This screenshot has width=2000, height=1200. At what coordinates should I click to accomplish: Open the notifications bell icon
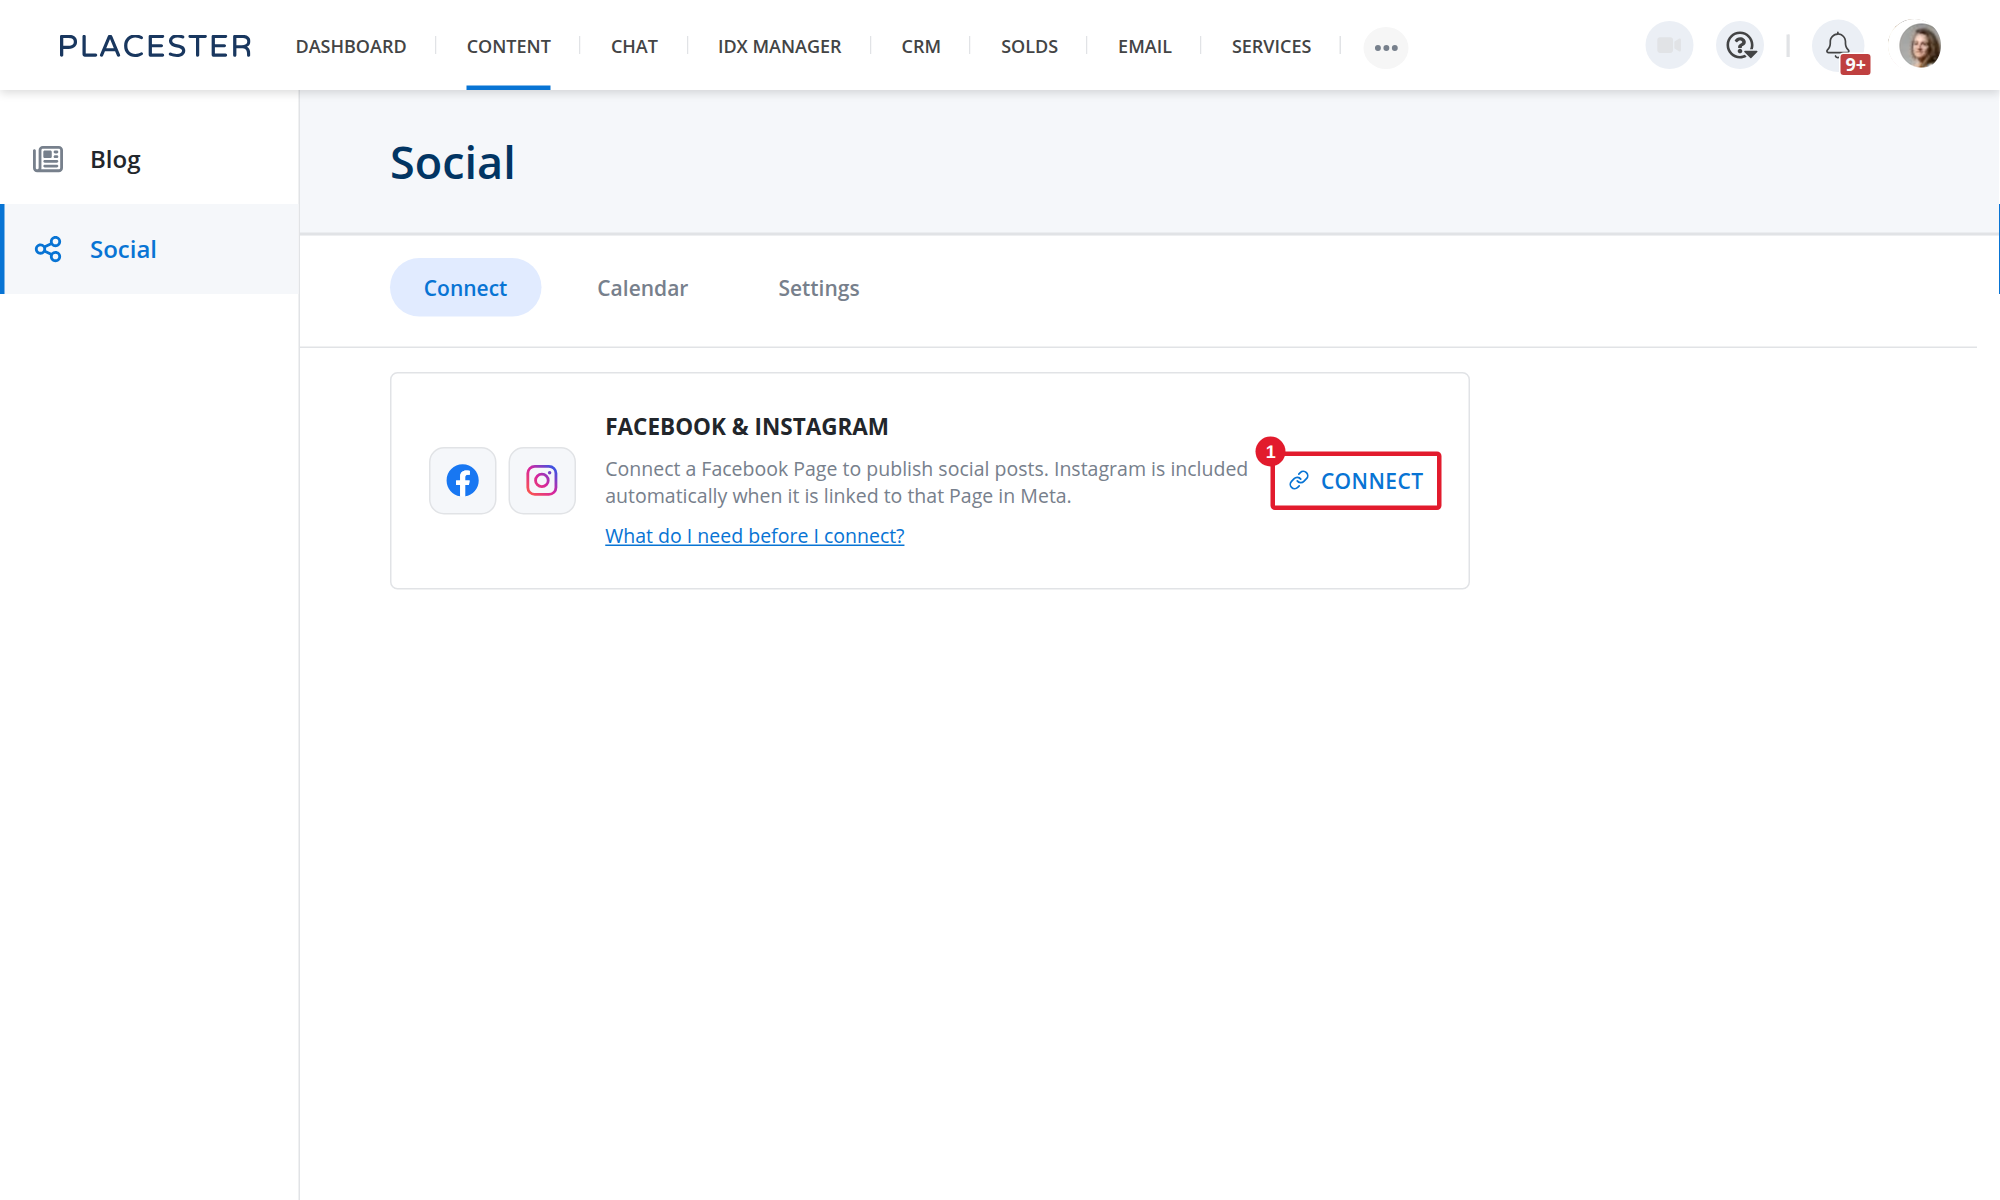(1838, 46)
